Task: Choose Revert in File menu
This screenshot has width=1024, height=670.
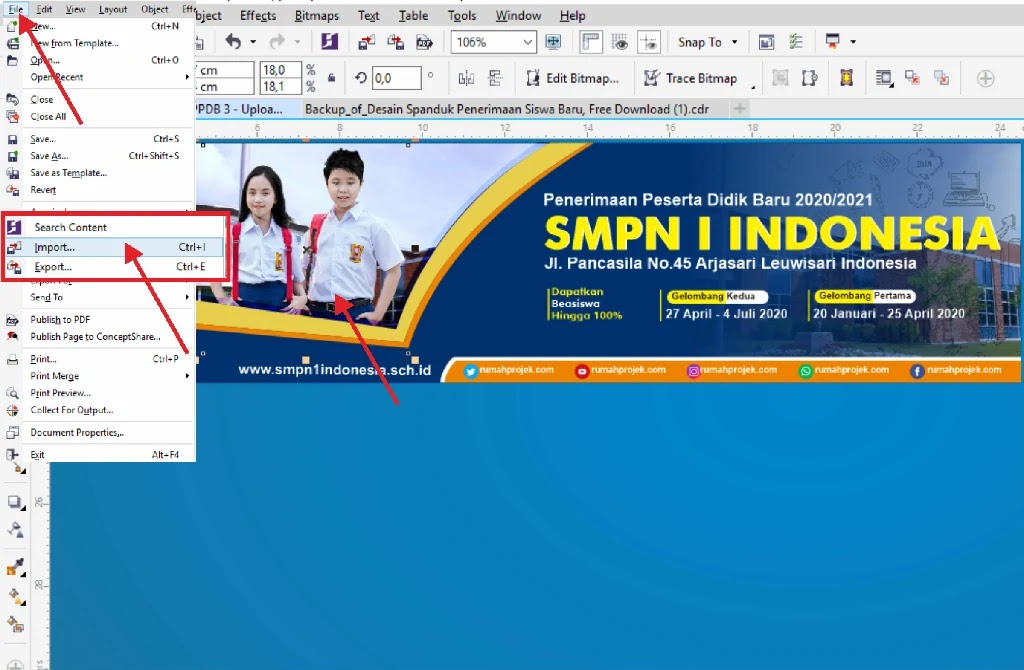Action: (99, 190)
